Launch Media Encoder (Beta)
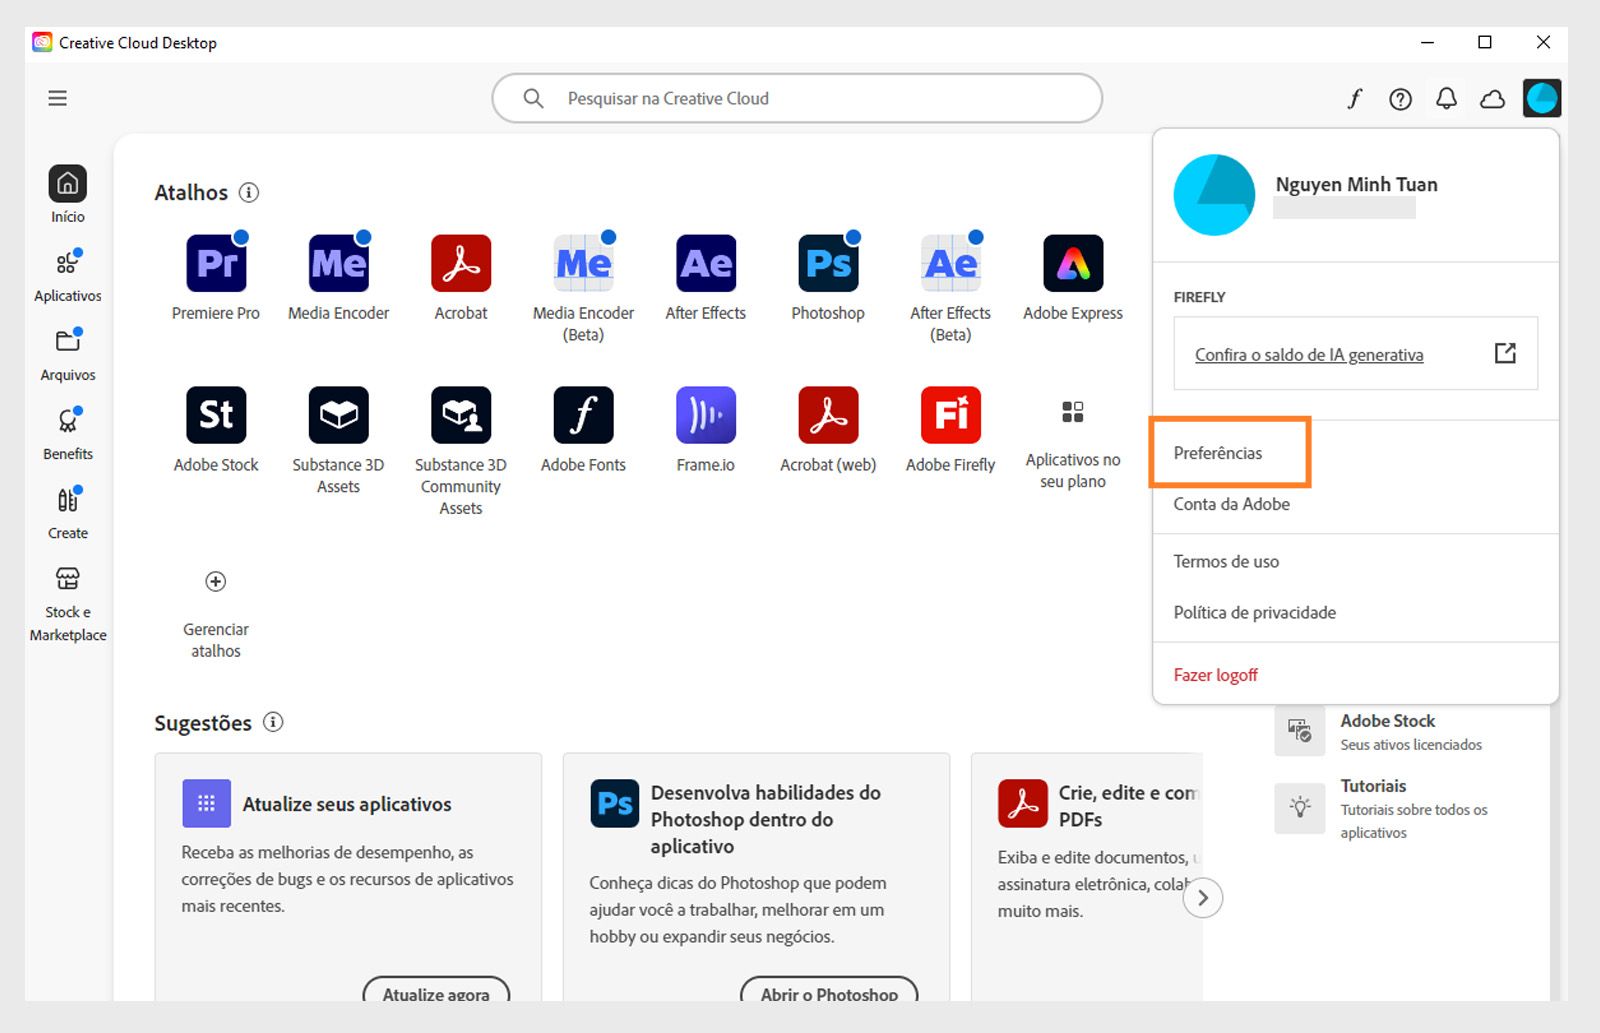 point(583,263)
